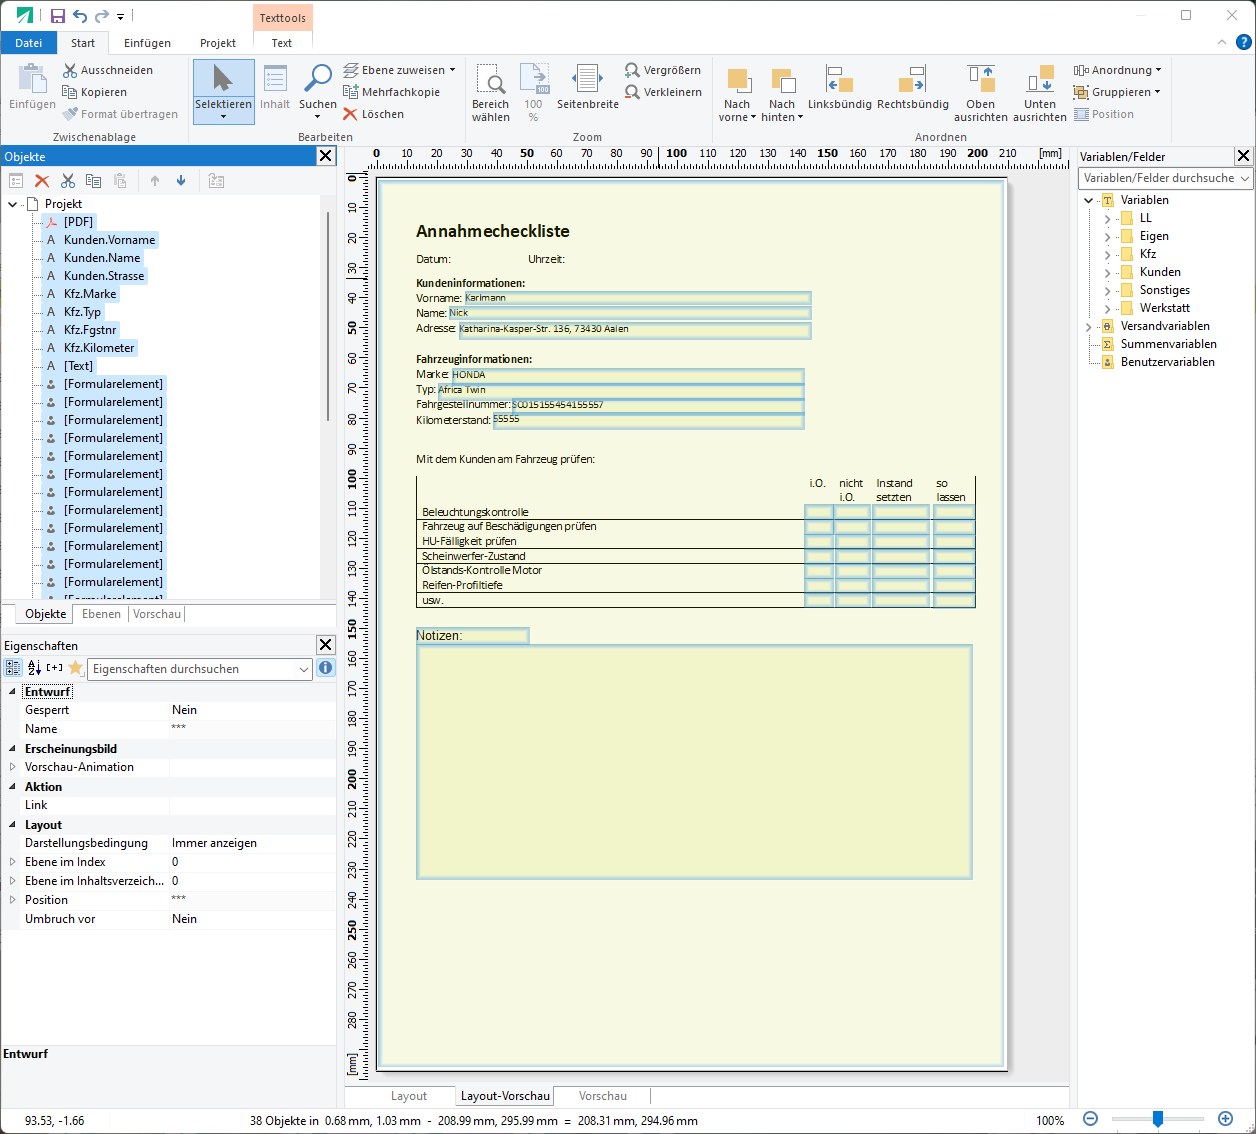Click Verkleinern zoom out
The width and height of the screenshot is (1256, 1134).
coord(663,92)
